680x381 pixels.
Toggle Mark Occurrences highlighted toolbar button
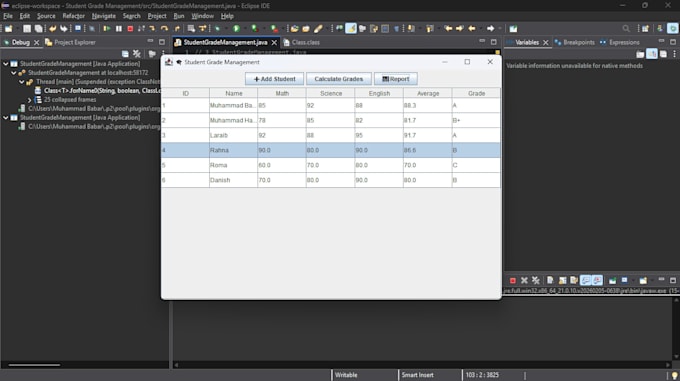click(351, 29)
